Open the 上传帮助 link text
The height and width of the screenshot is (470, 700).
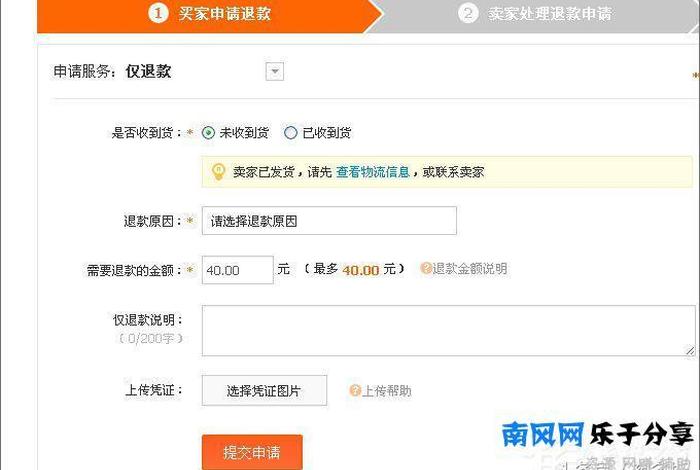click(x=387, y=391)
